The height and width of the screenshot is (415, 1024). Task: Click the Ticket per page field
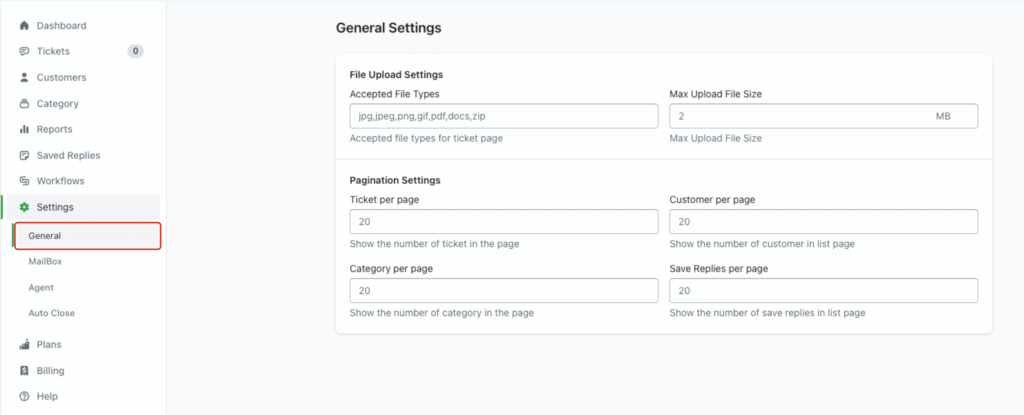[503, 221]
